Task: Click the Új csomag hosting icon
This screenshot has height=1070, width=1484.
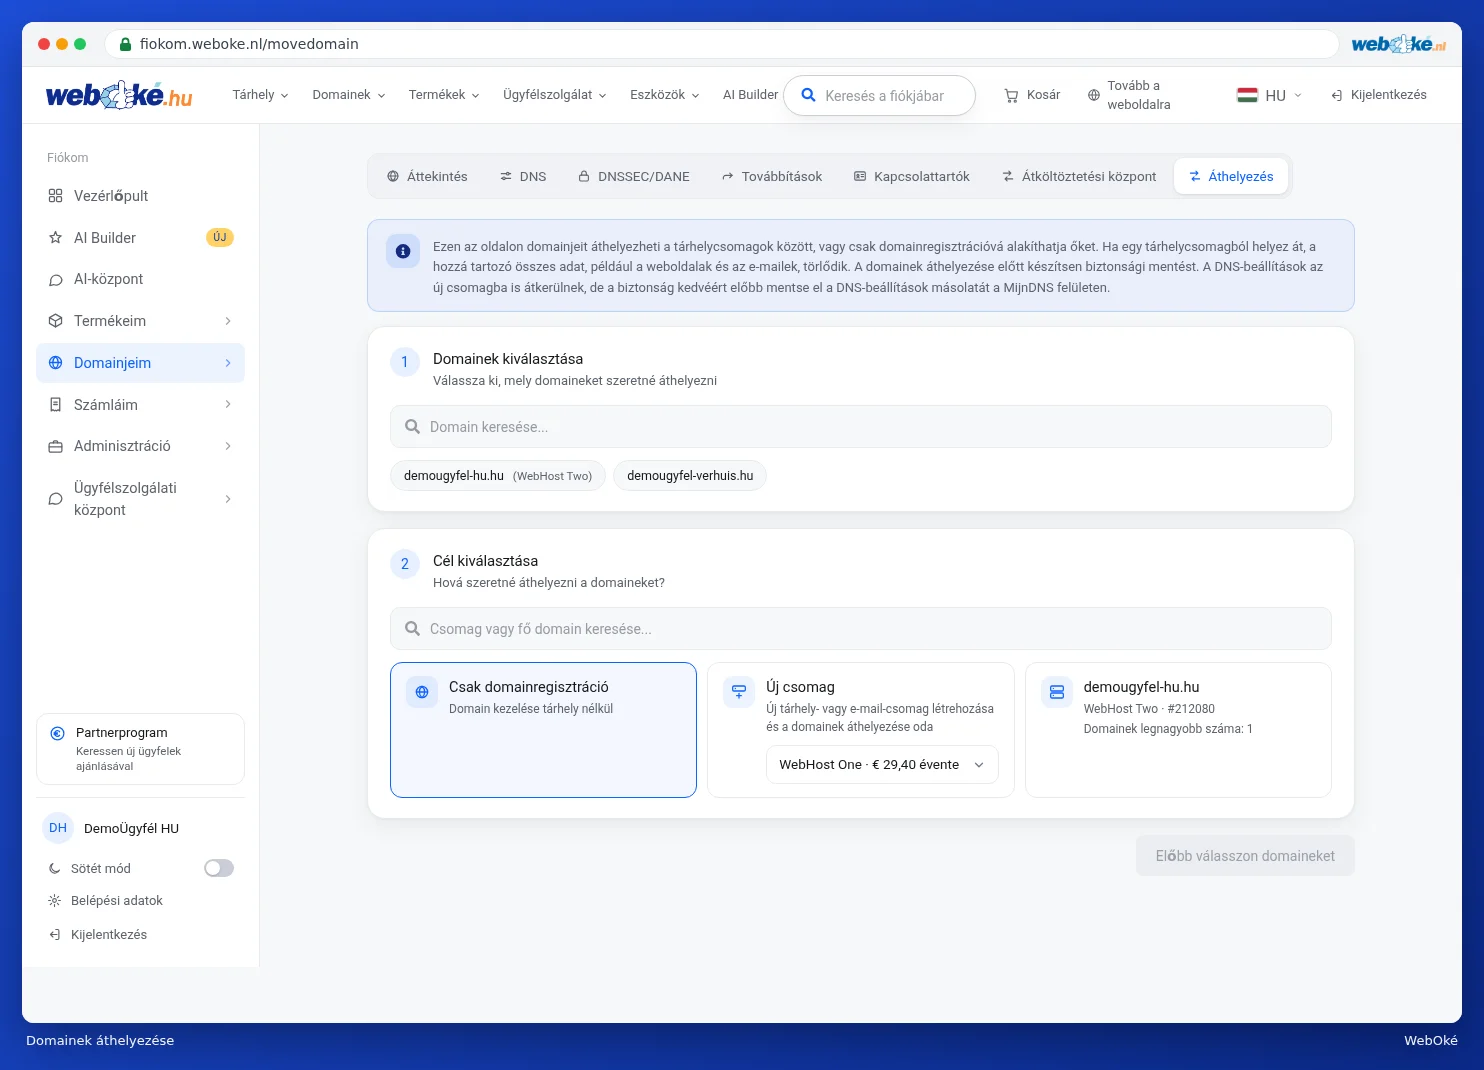Action: pos(739,692)
